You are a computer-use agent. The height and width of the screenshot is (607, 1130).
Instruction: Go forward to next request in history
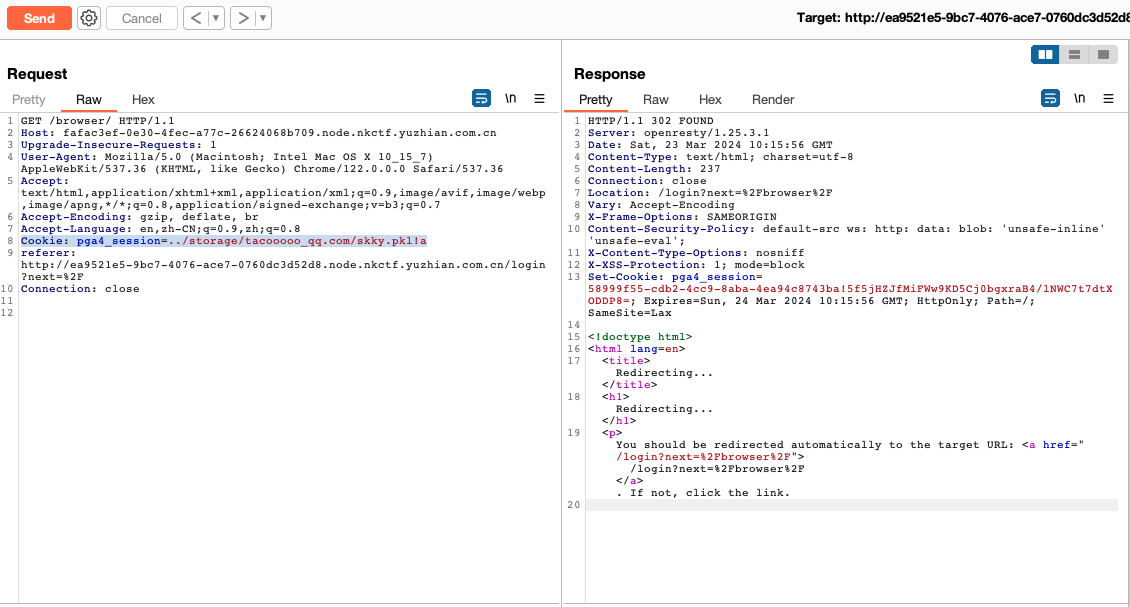tap(242, 18)
